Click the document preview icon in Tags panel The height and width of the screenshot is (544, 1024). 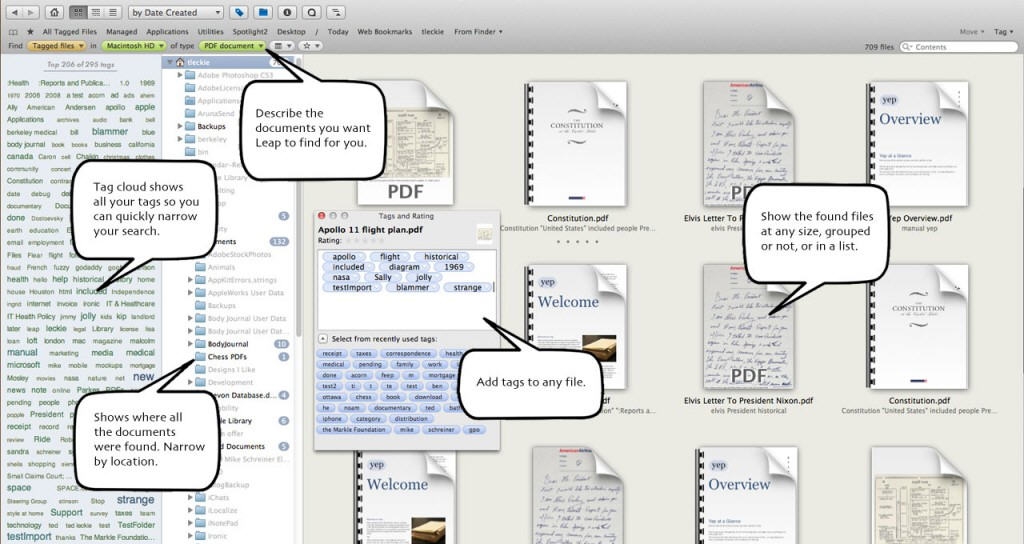coord(485,233)
